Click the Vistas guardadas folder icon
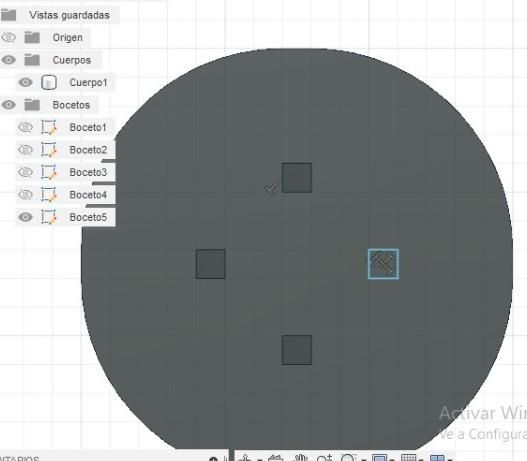This screenshot has height=461, width=527. pyautogui.click(x=8, y=15)
